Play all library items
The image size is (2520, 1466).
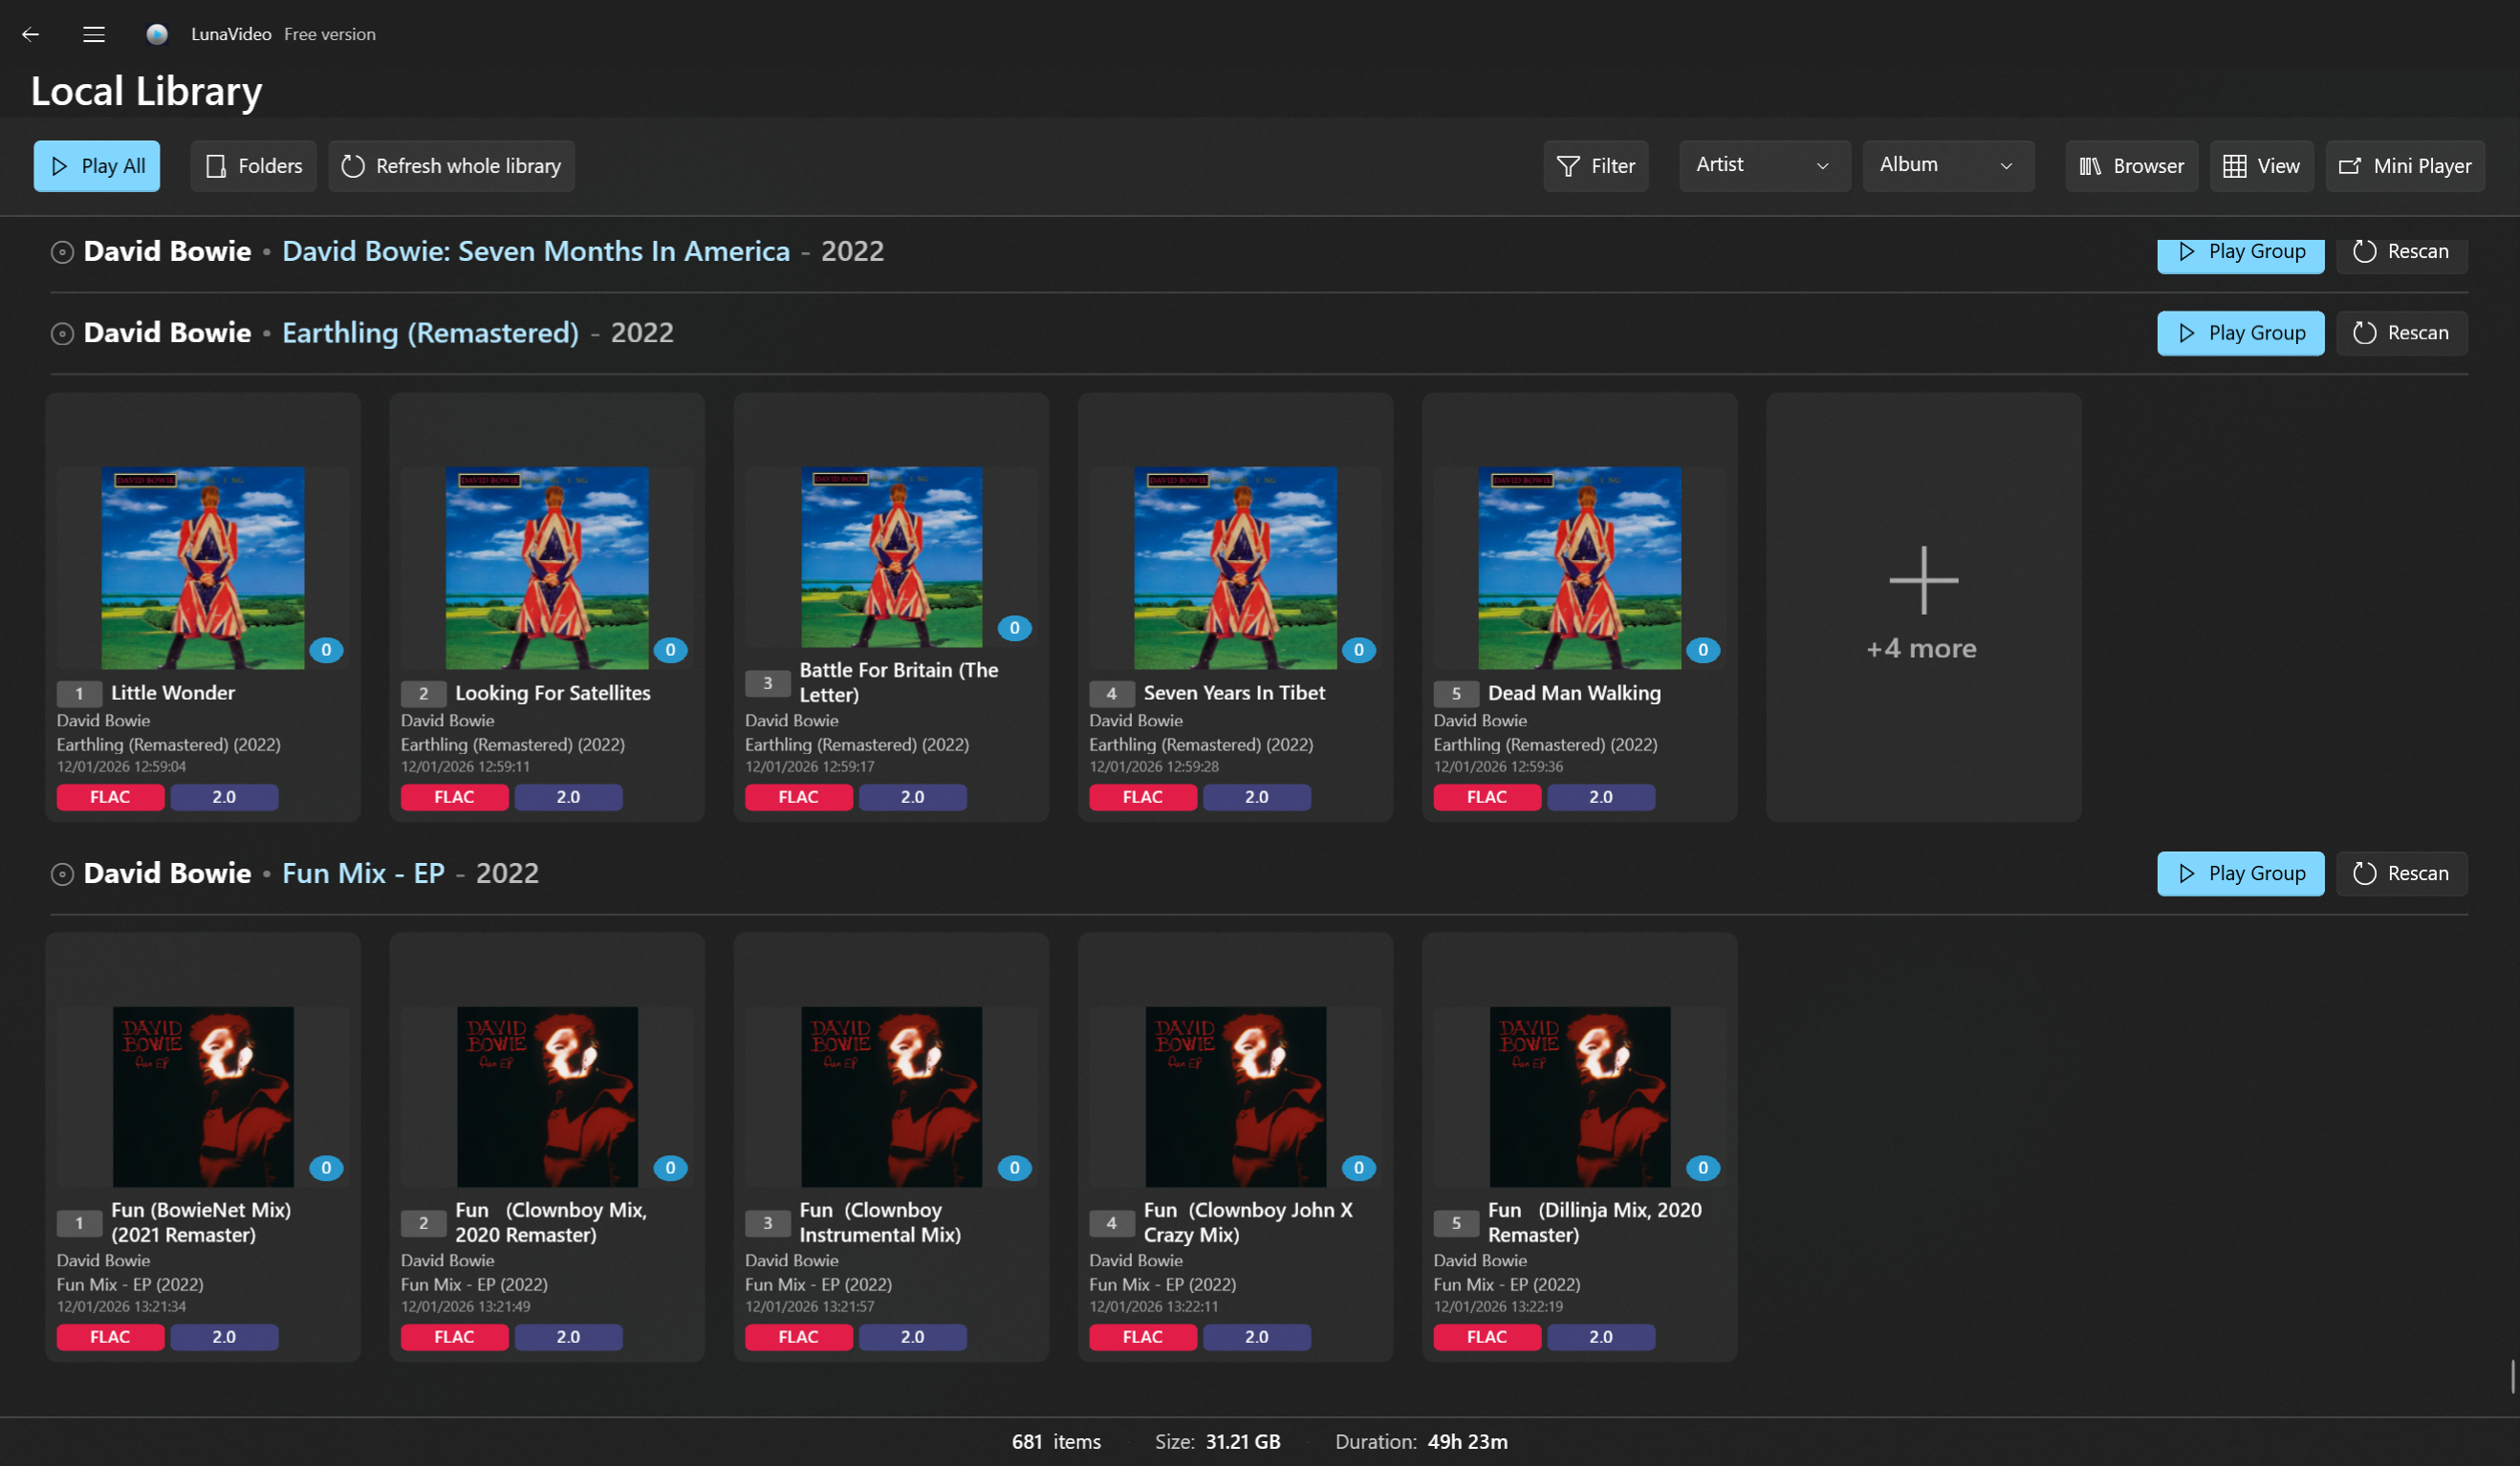(97, 166)
